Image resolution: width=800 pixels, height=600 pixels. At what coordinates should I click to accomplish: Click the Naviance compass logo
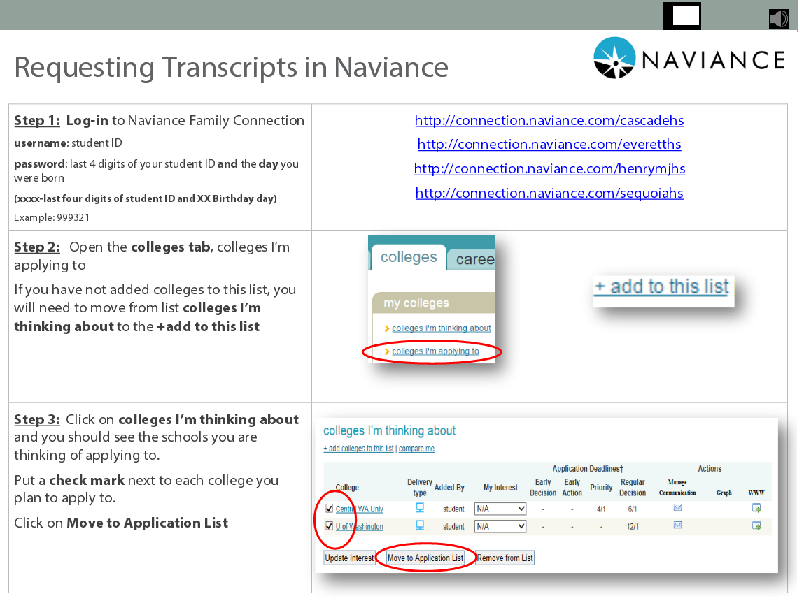[614, 58]
